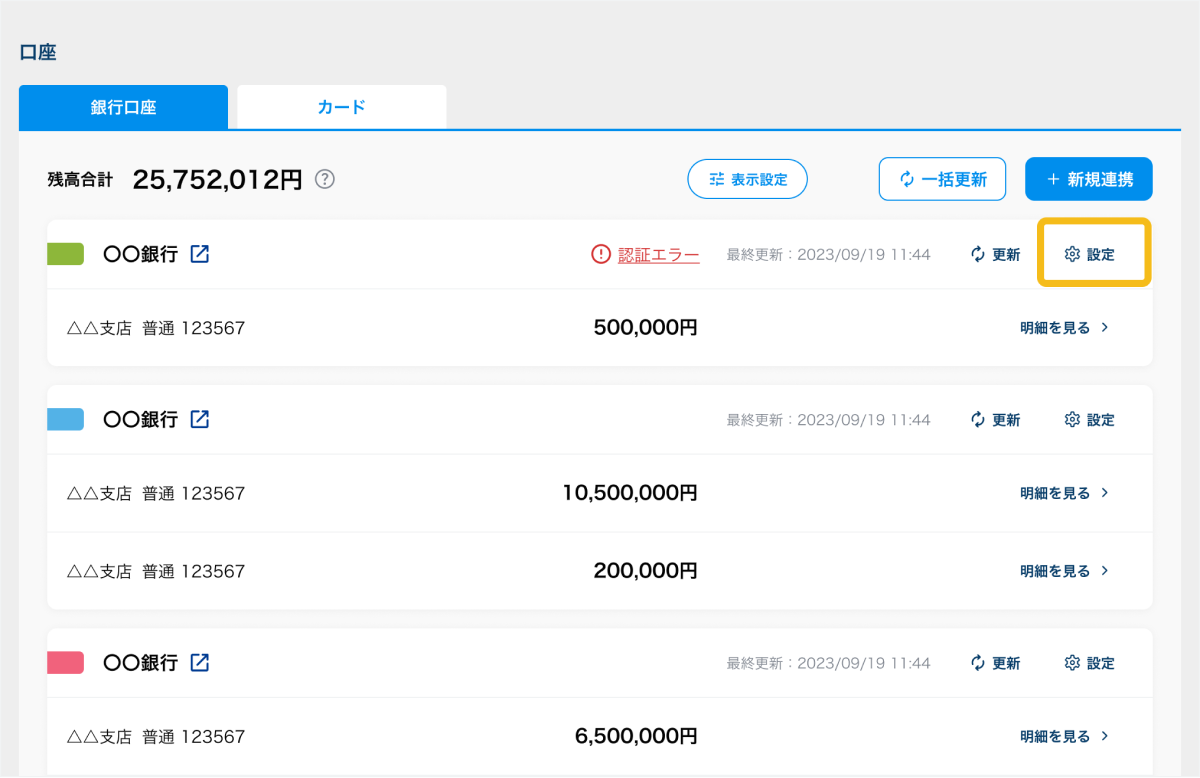This screenshot has width=1200, height=778.
Task: Open external link icon beside pink bank name
Action: tap(200, 662)
